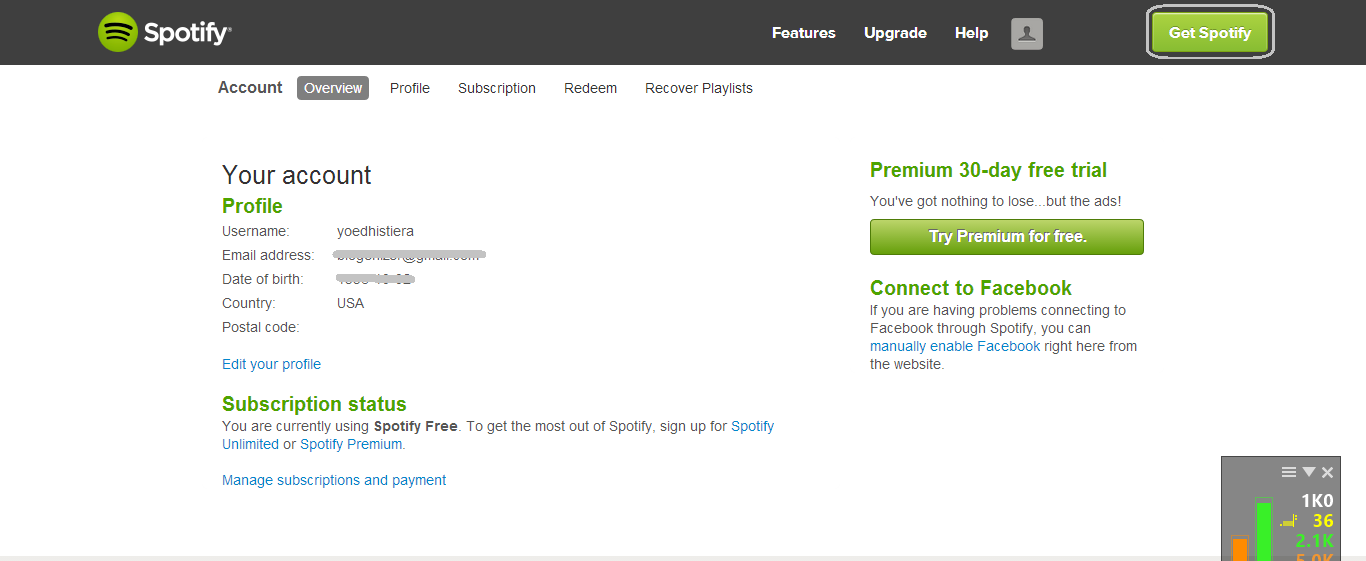The image size is (1366, 561).
Task: Open the speed widget hamburger menu
Action: [1289, 472]
